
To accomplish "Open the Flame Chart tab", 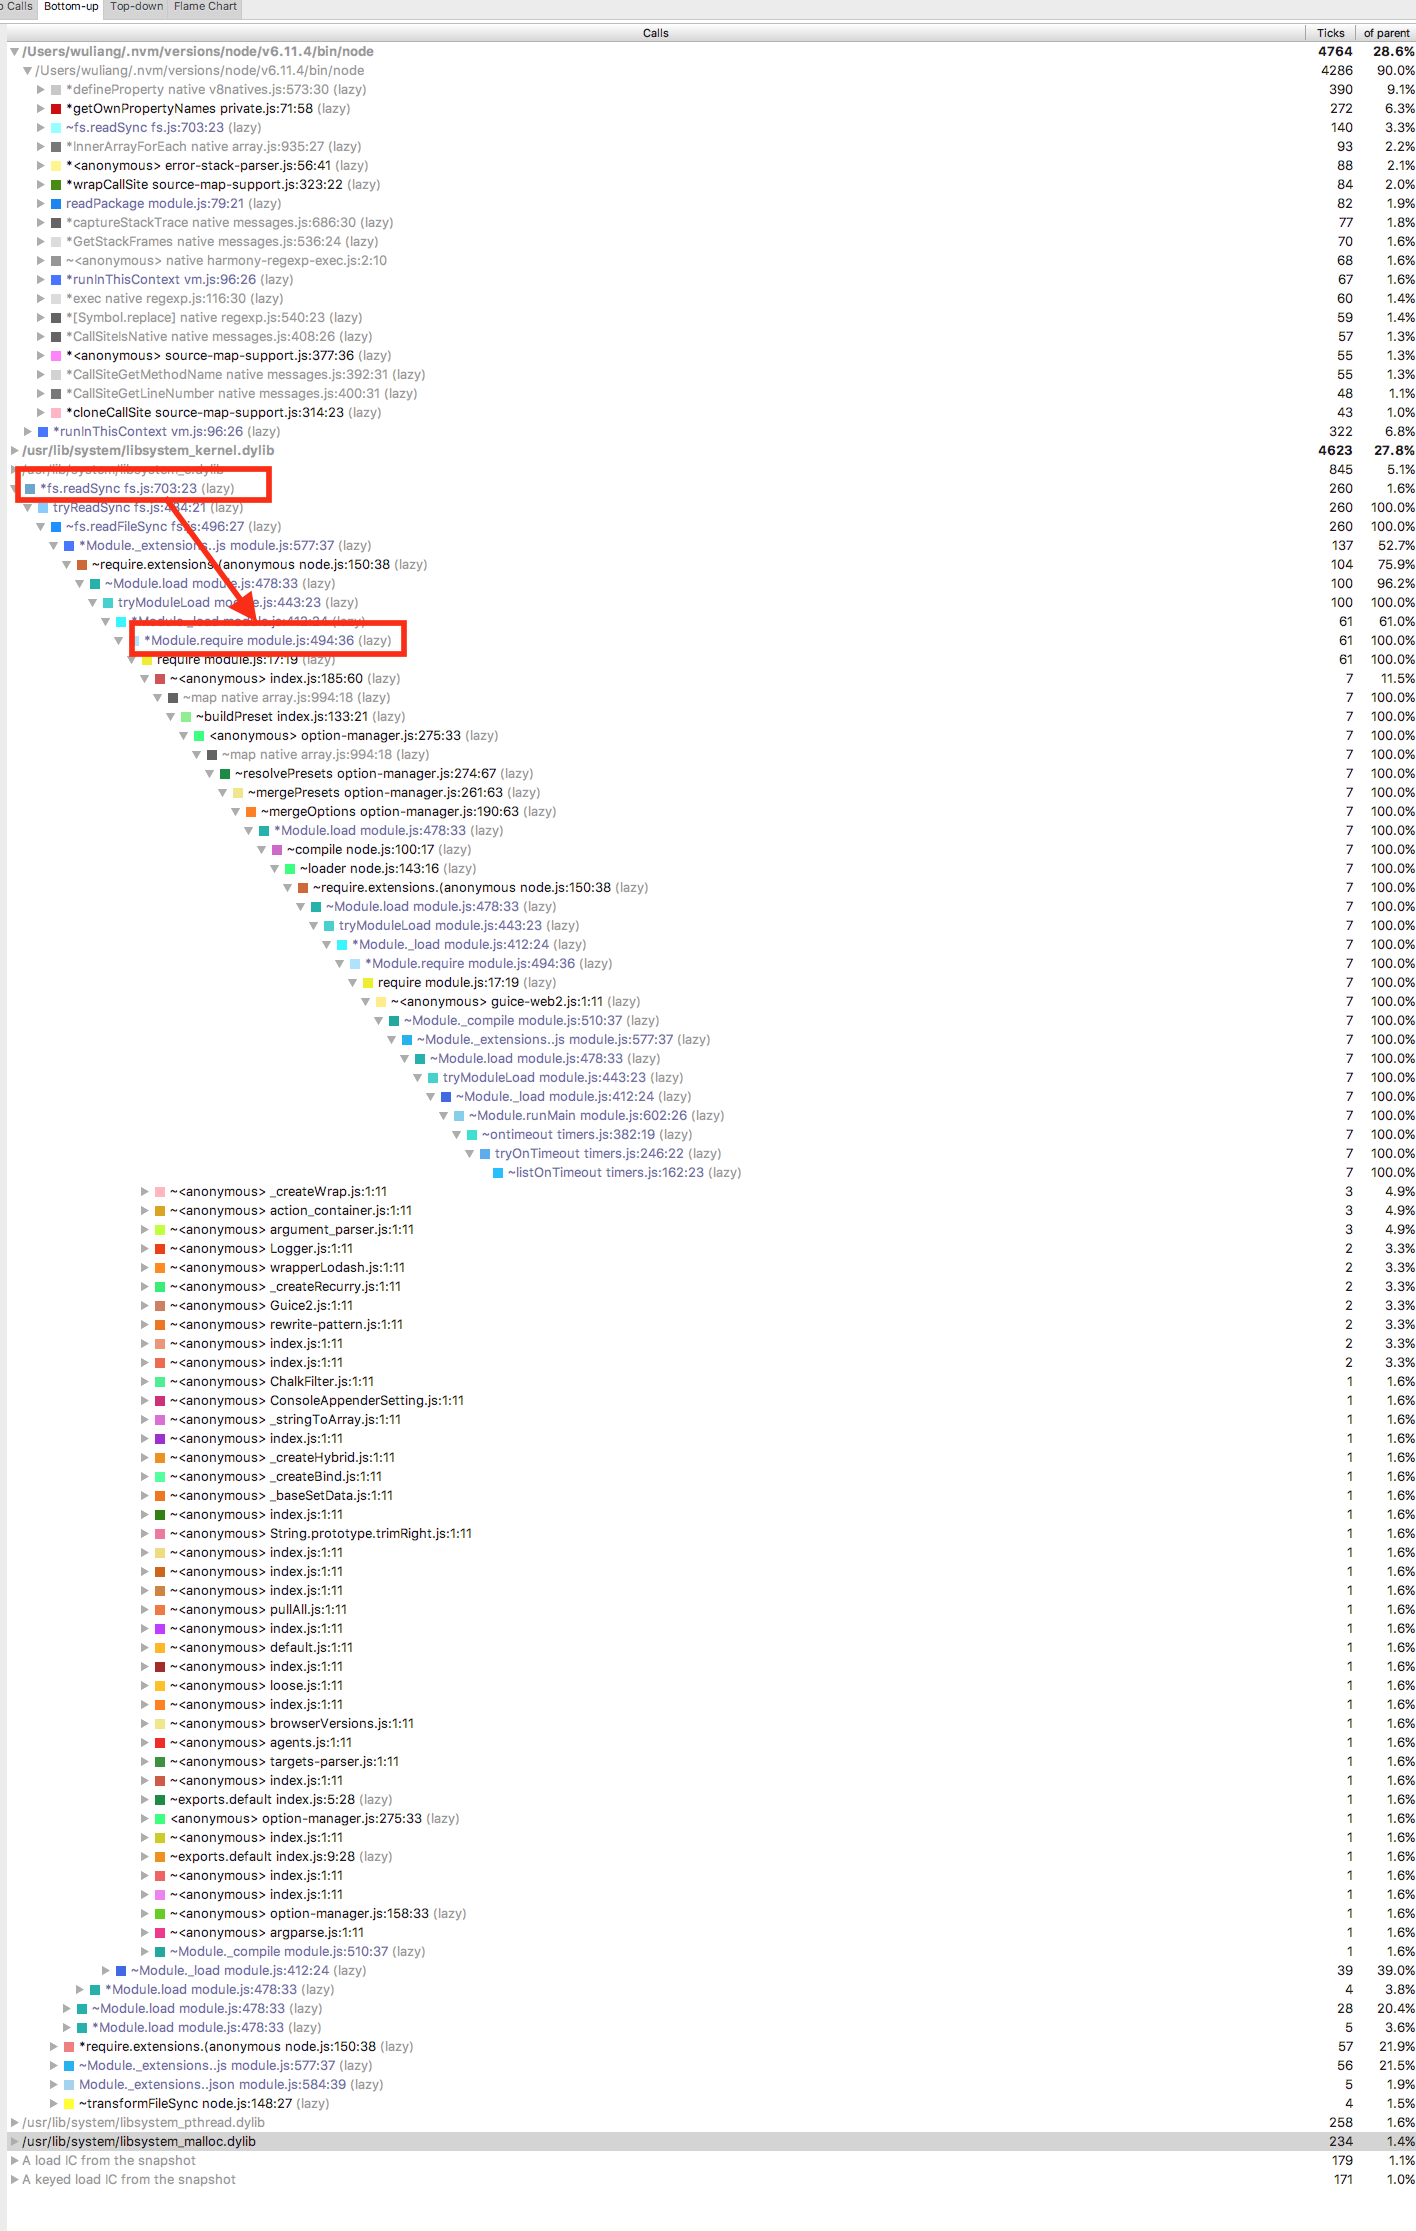I will pyautogui.click(x=205, y=7).
